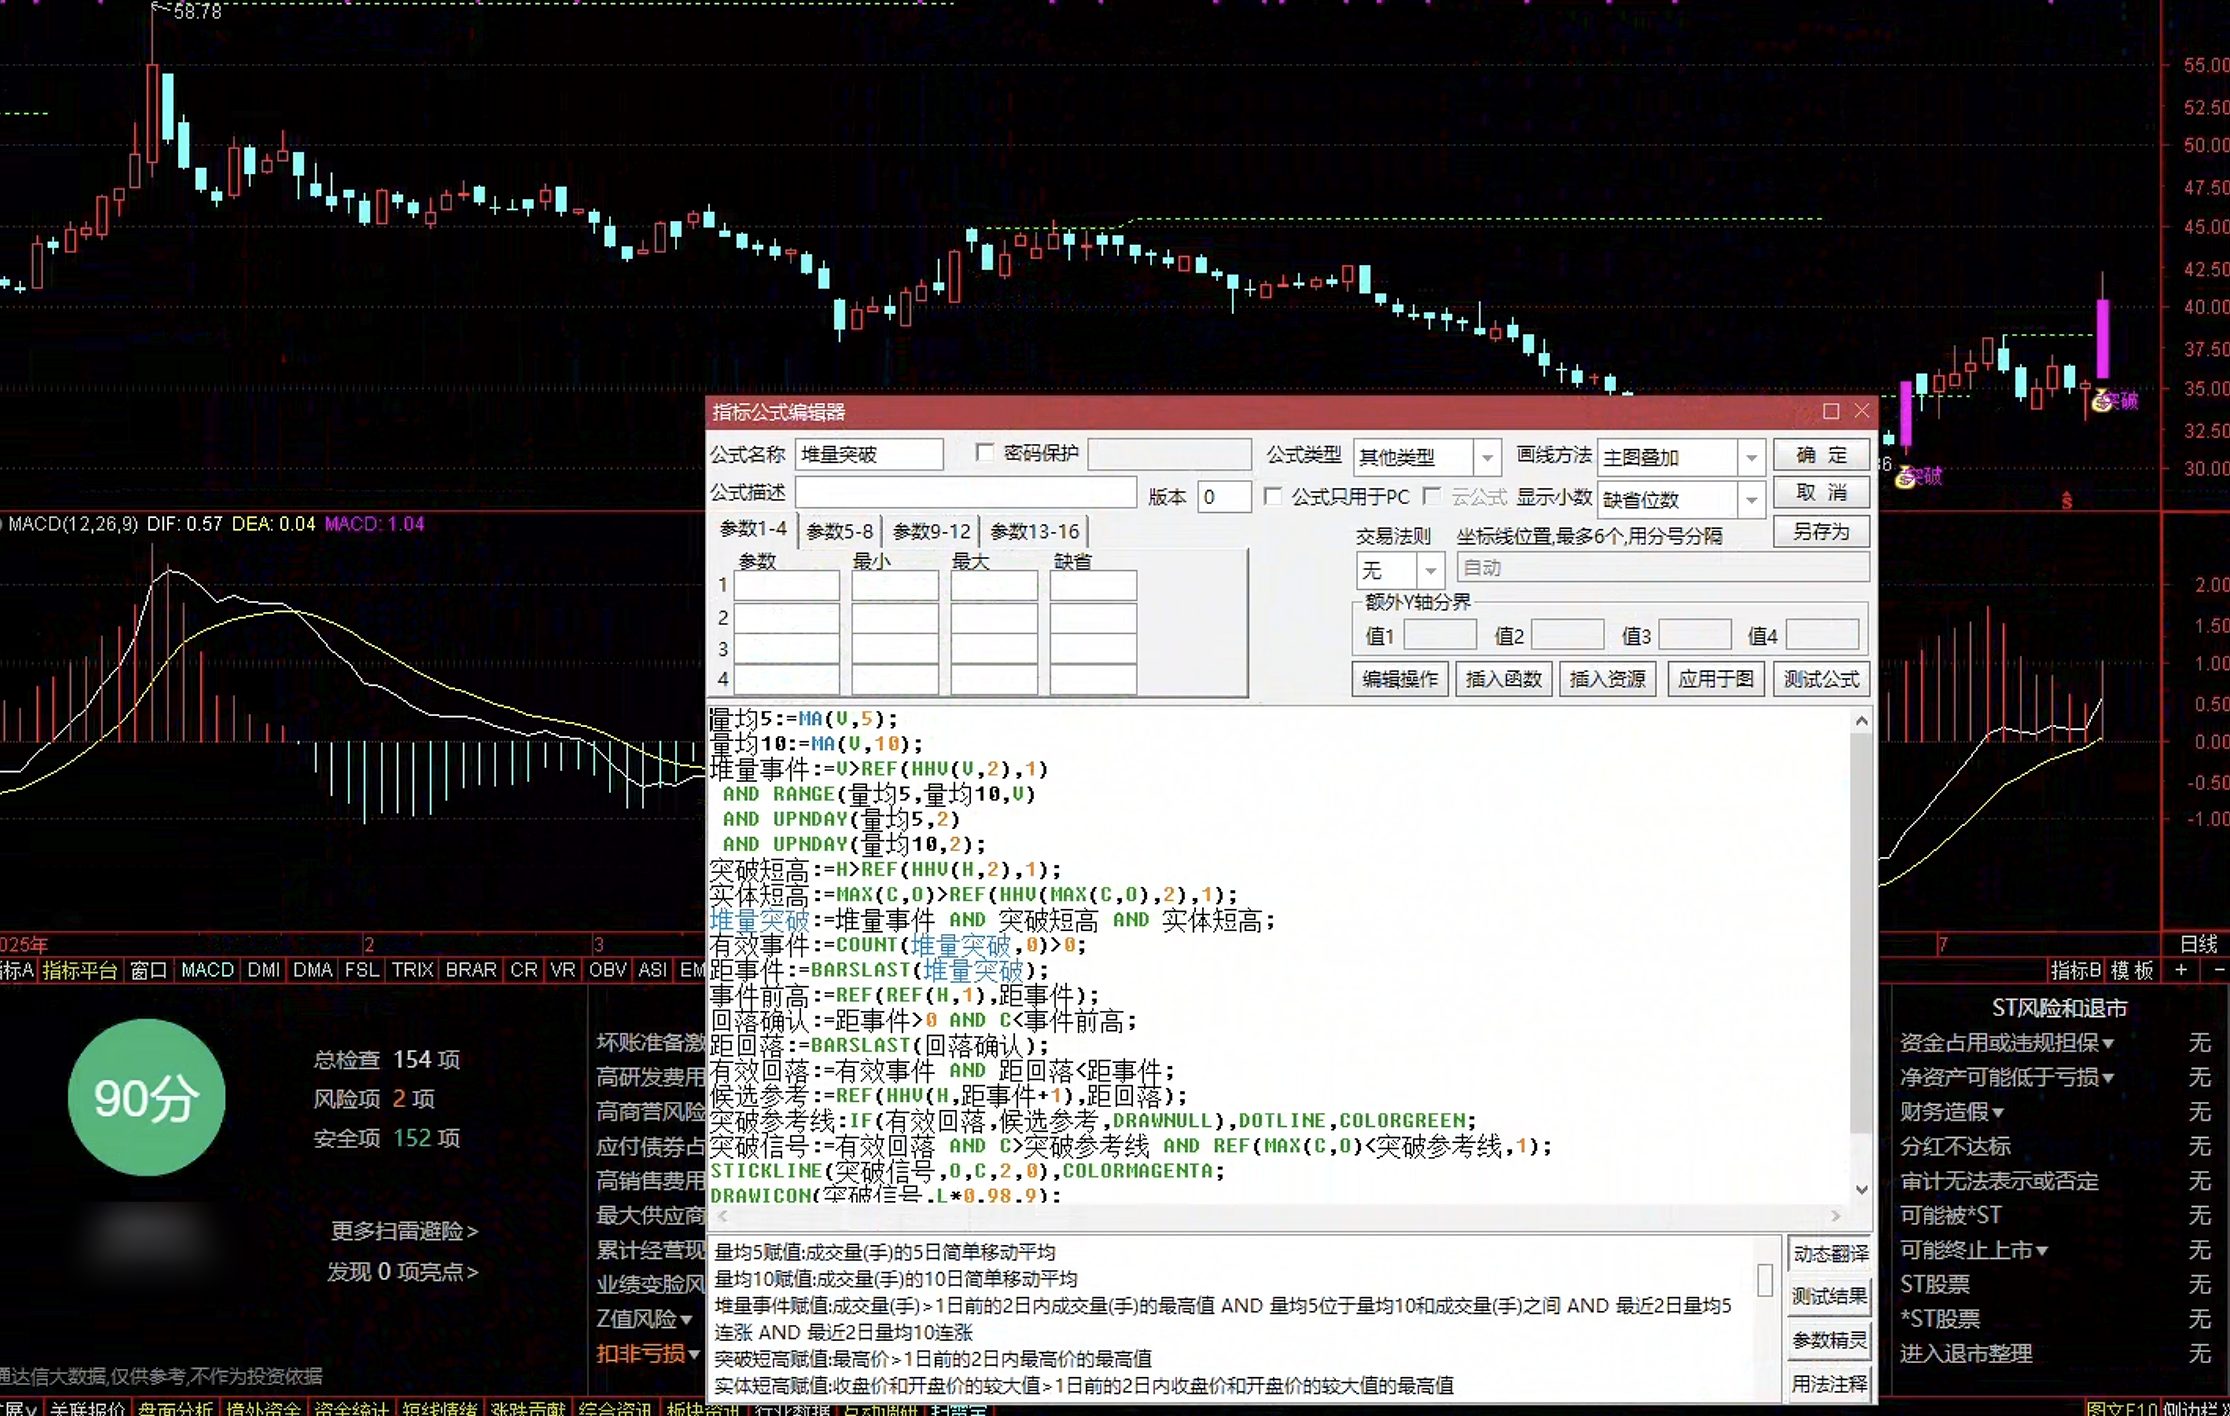Tick the 公式只用于PC checkbox
This screenshot has height=1416, width=2230.
(x=1273, y=496)
